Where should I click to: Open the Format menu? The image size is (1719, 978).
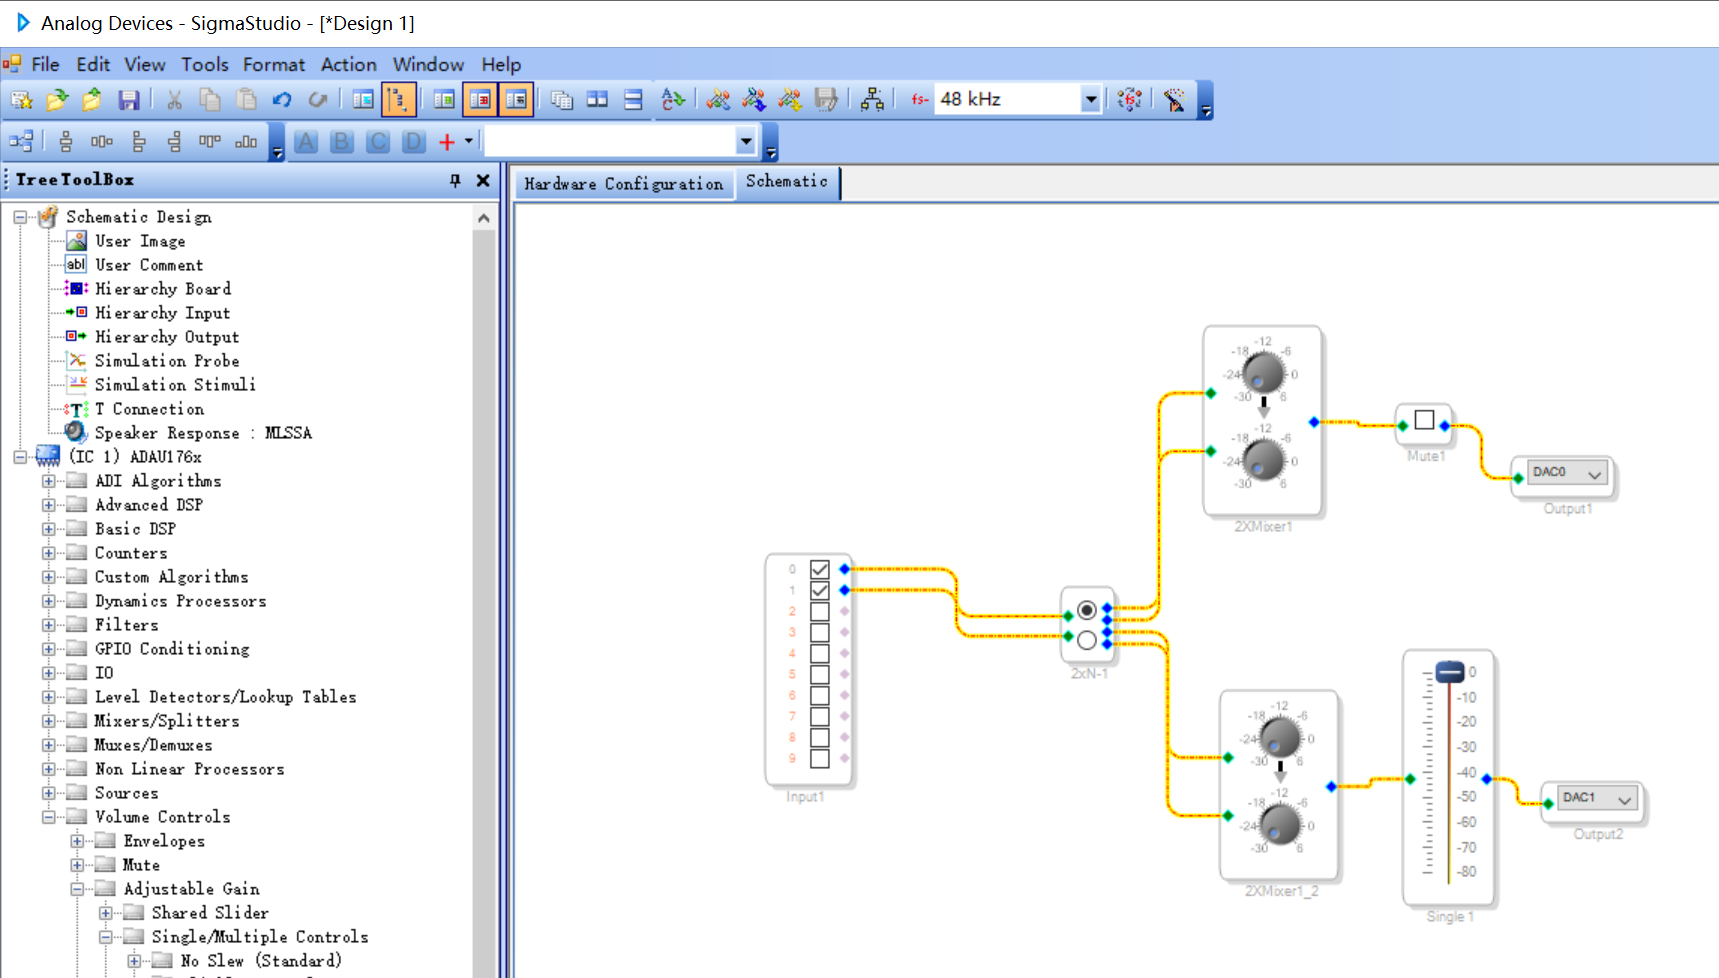coord(274,64)
